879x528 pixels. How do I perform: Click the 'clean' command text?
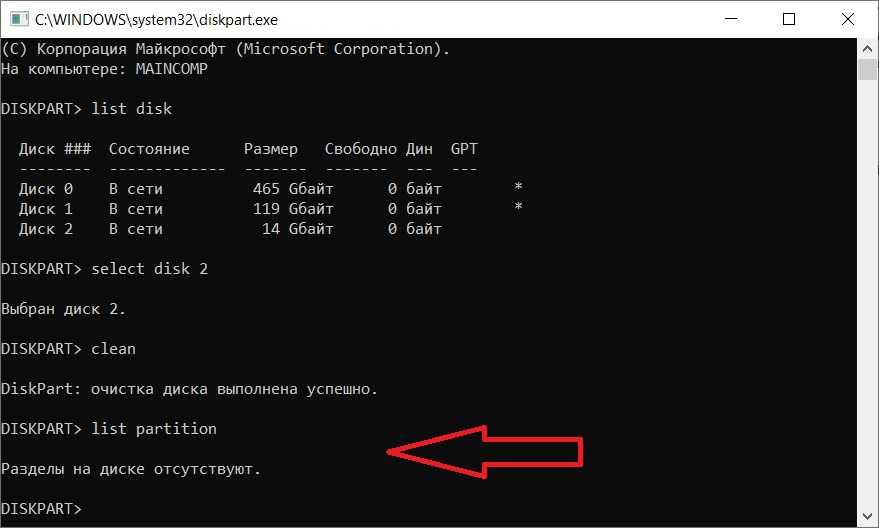click(x=113, y=349)
